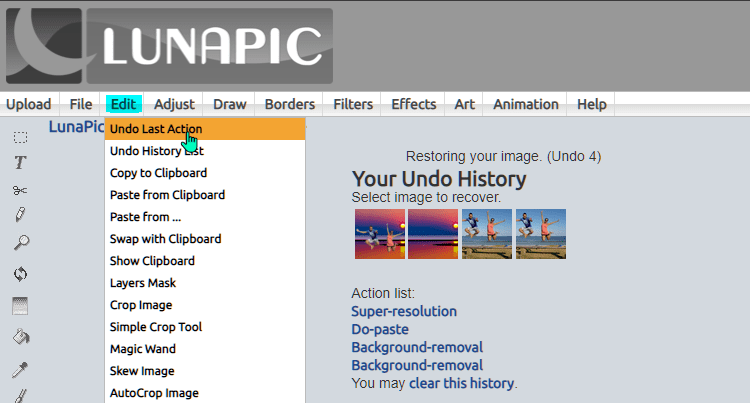750x403 pixels.
Task: Choose Magic Wand
Action: tap(205, 349)
